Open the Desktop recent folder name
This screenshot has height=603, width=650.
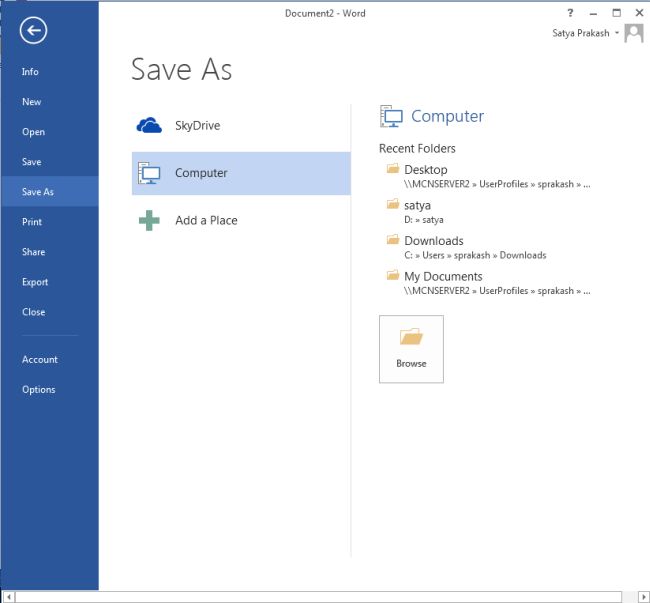(x=426, y=170)
